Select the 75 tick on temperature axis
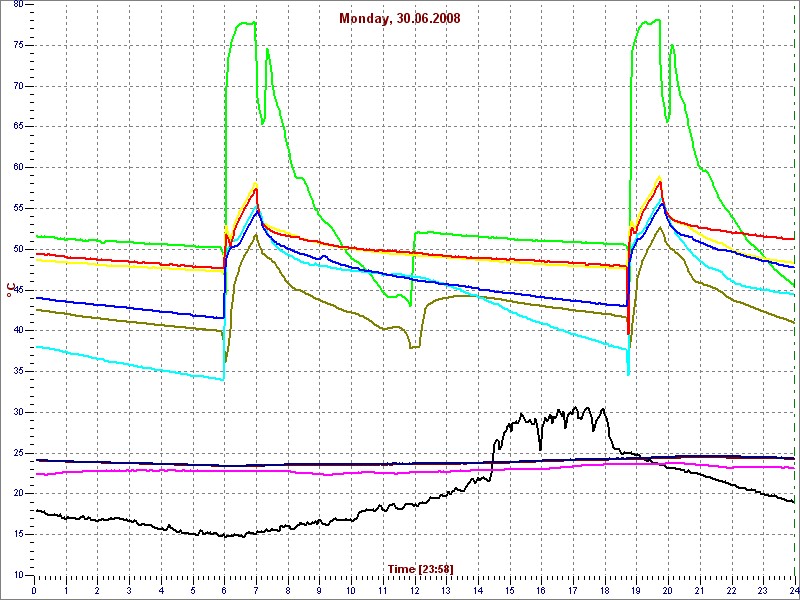 pos(17,45)
